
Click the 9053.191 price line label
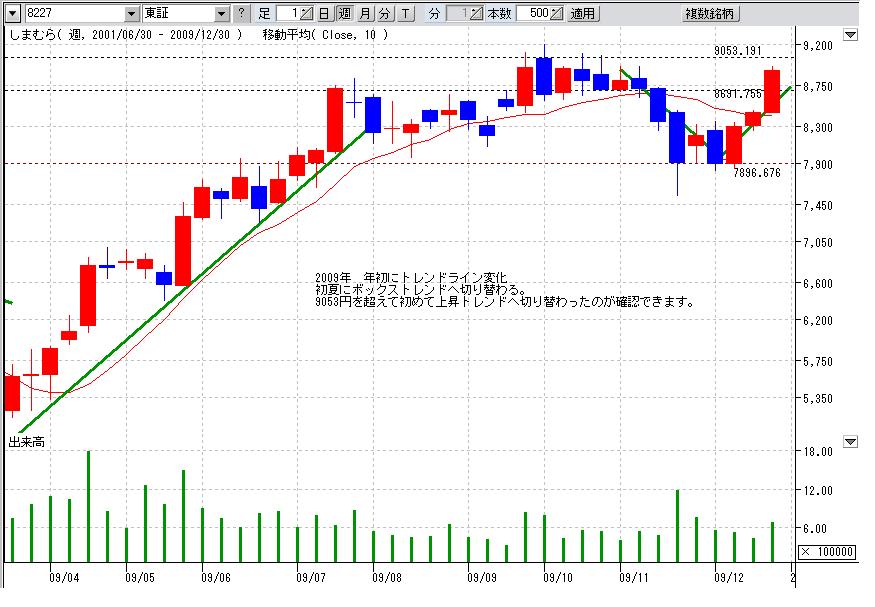click(x=738, y=51)
